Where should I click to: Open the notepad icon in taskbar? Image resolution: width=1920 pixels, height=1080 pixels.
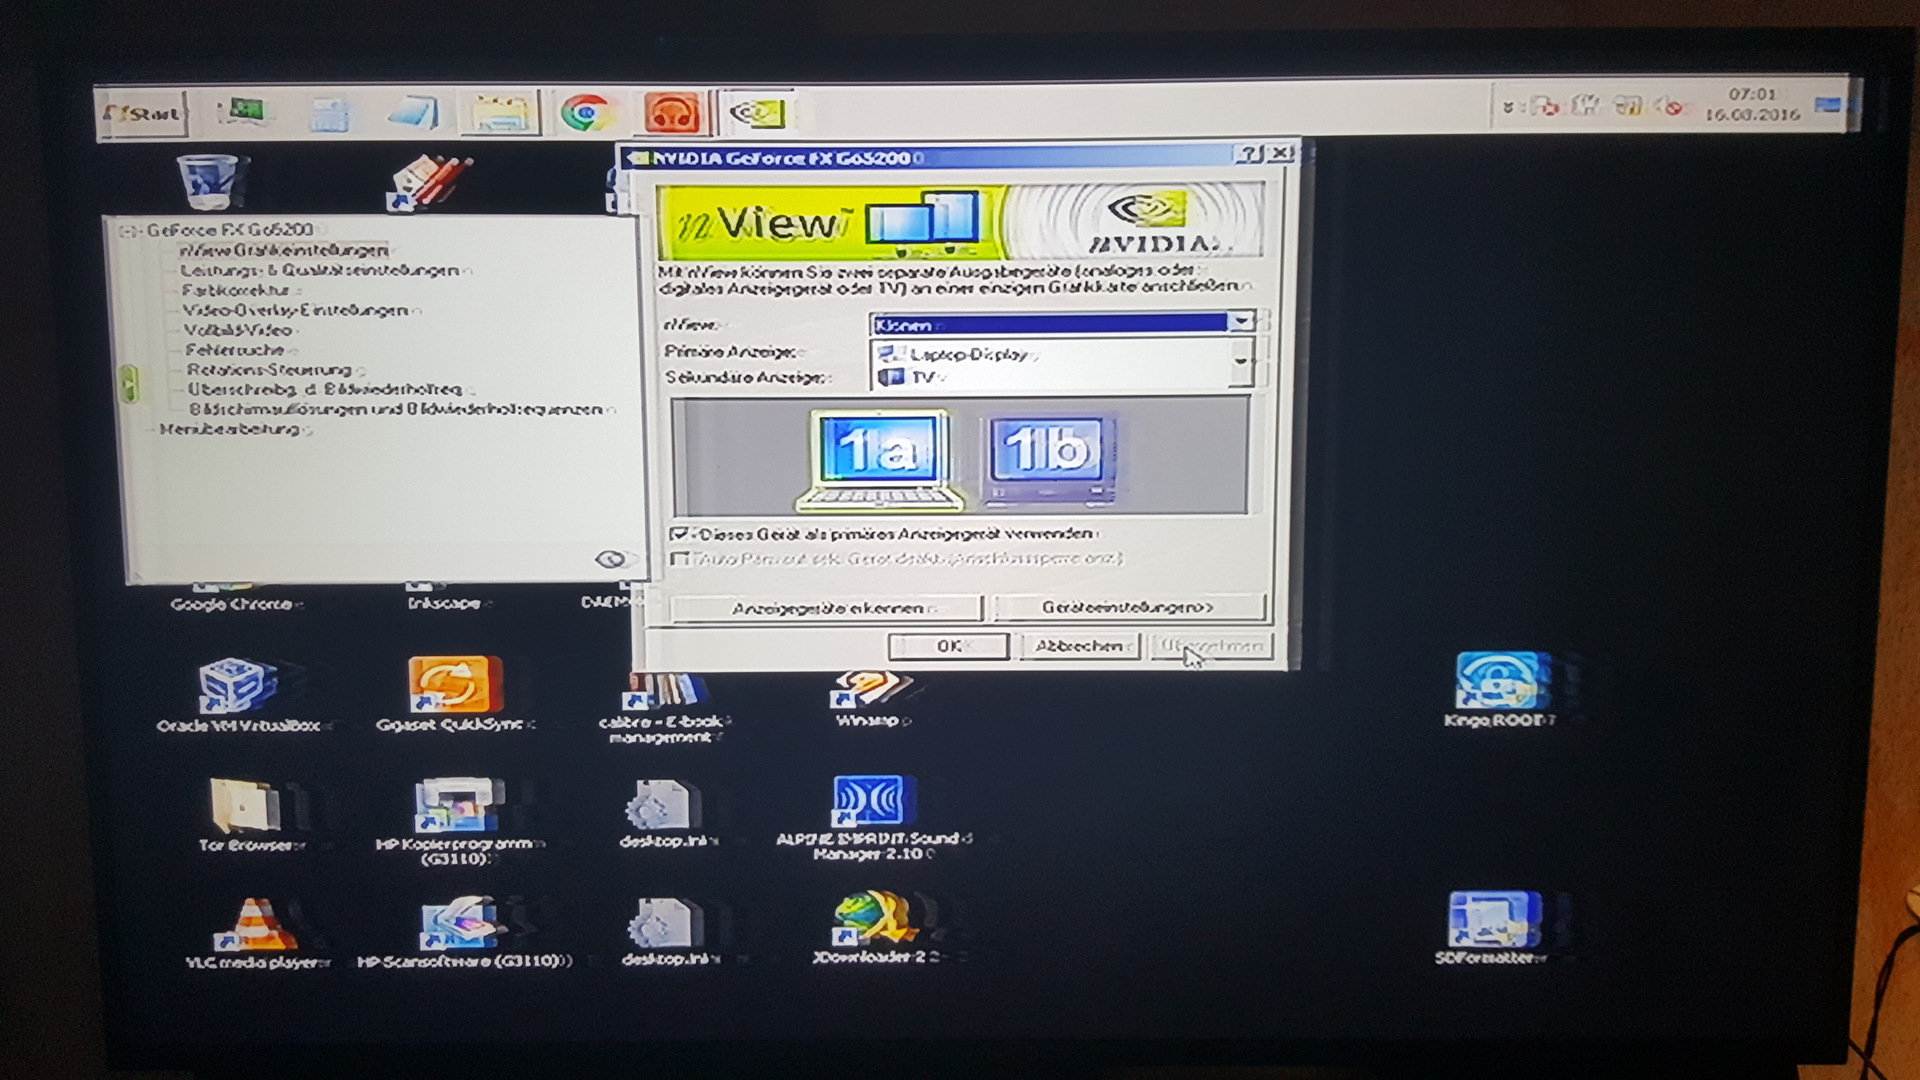coord(414,113)
